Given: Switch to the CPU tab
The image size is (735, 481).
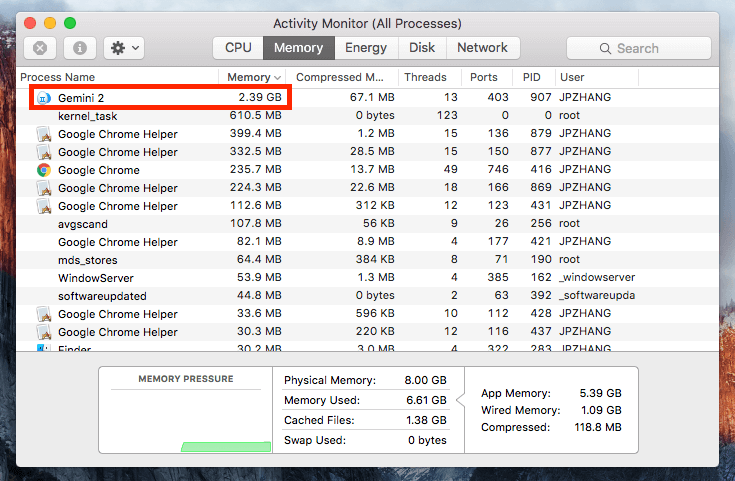Looking at the screenshot, I should 238,48.
